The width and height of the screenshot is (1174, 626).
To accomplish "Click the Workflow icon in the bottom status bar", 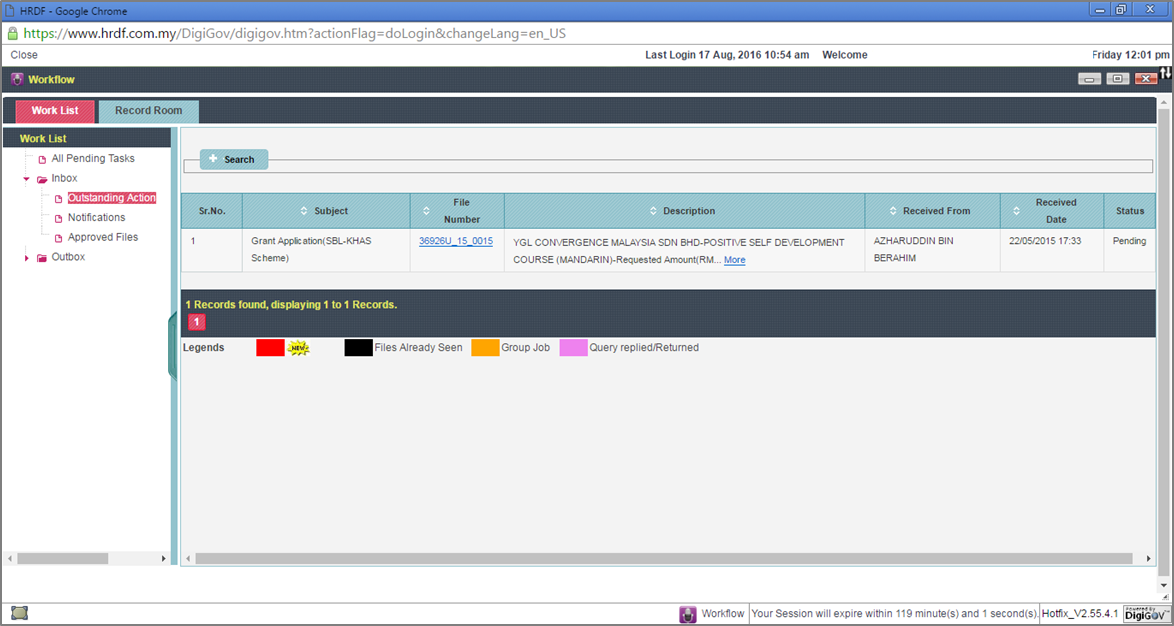I will click(x=687, y=614).
